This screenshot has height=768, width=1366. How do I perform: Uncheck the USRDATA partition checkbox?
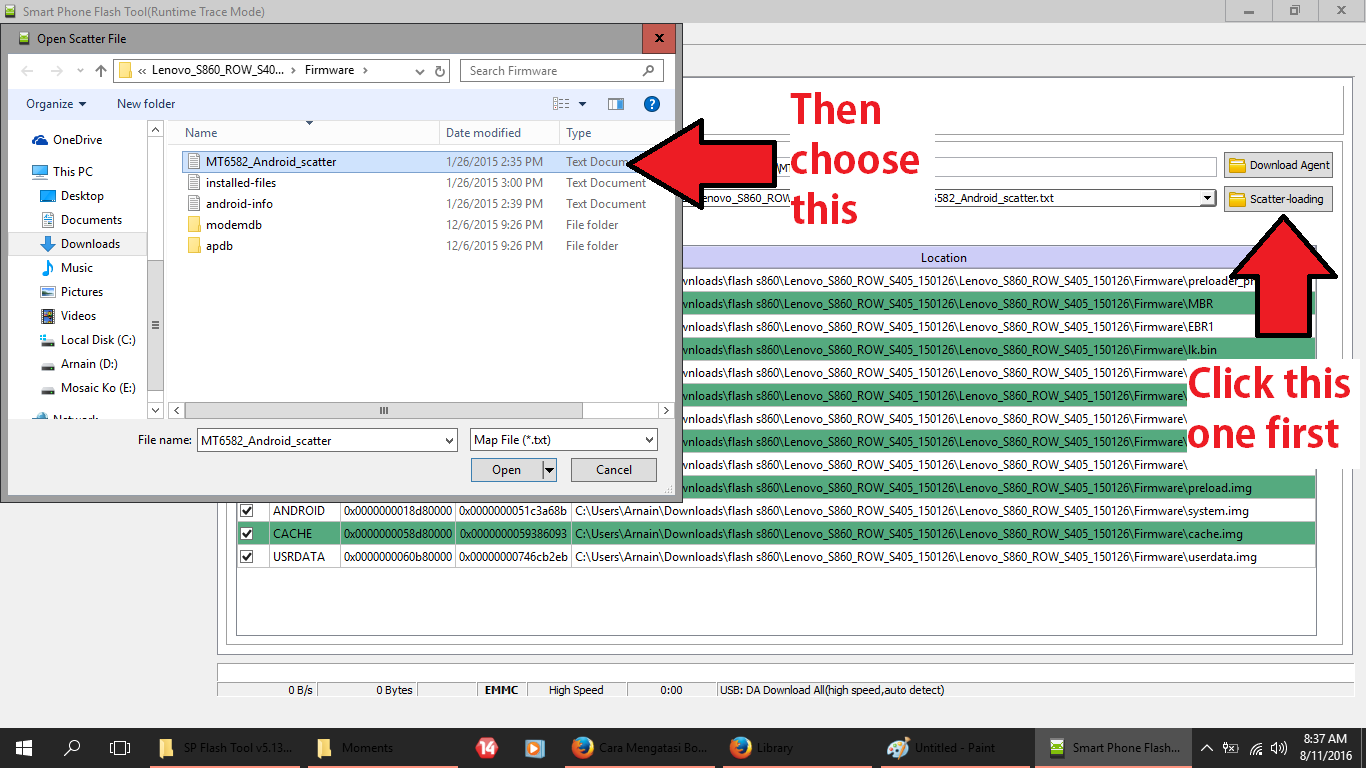click(247, 557)
